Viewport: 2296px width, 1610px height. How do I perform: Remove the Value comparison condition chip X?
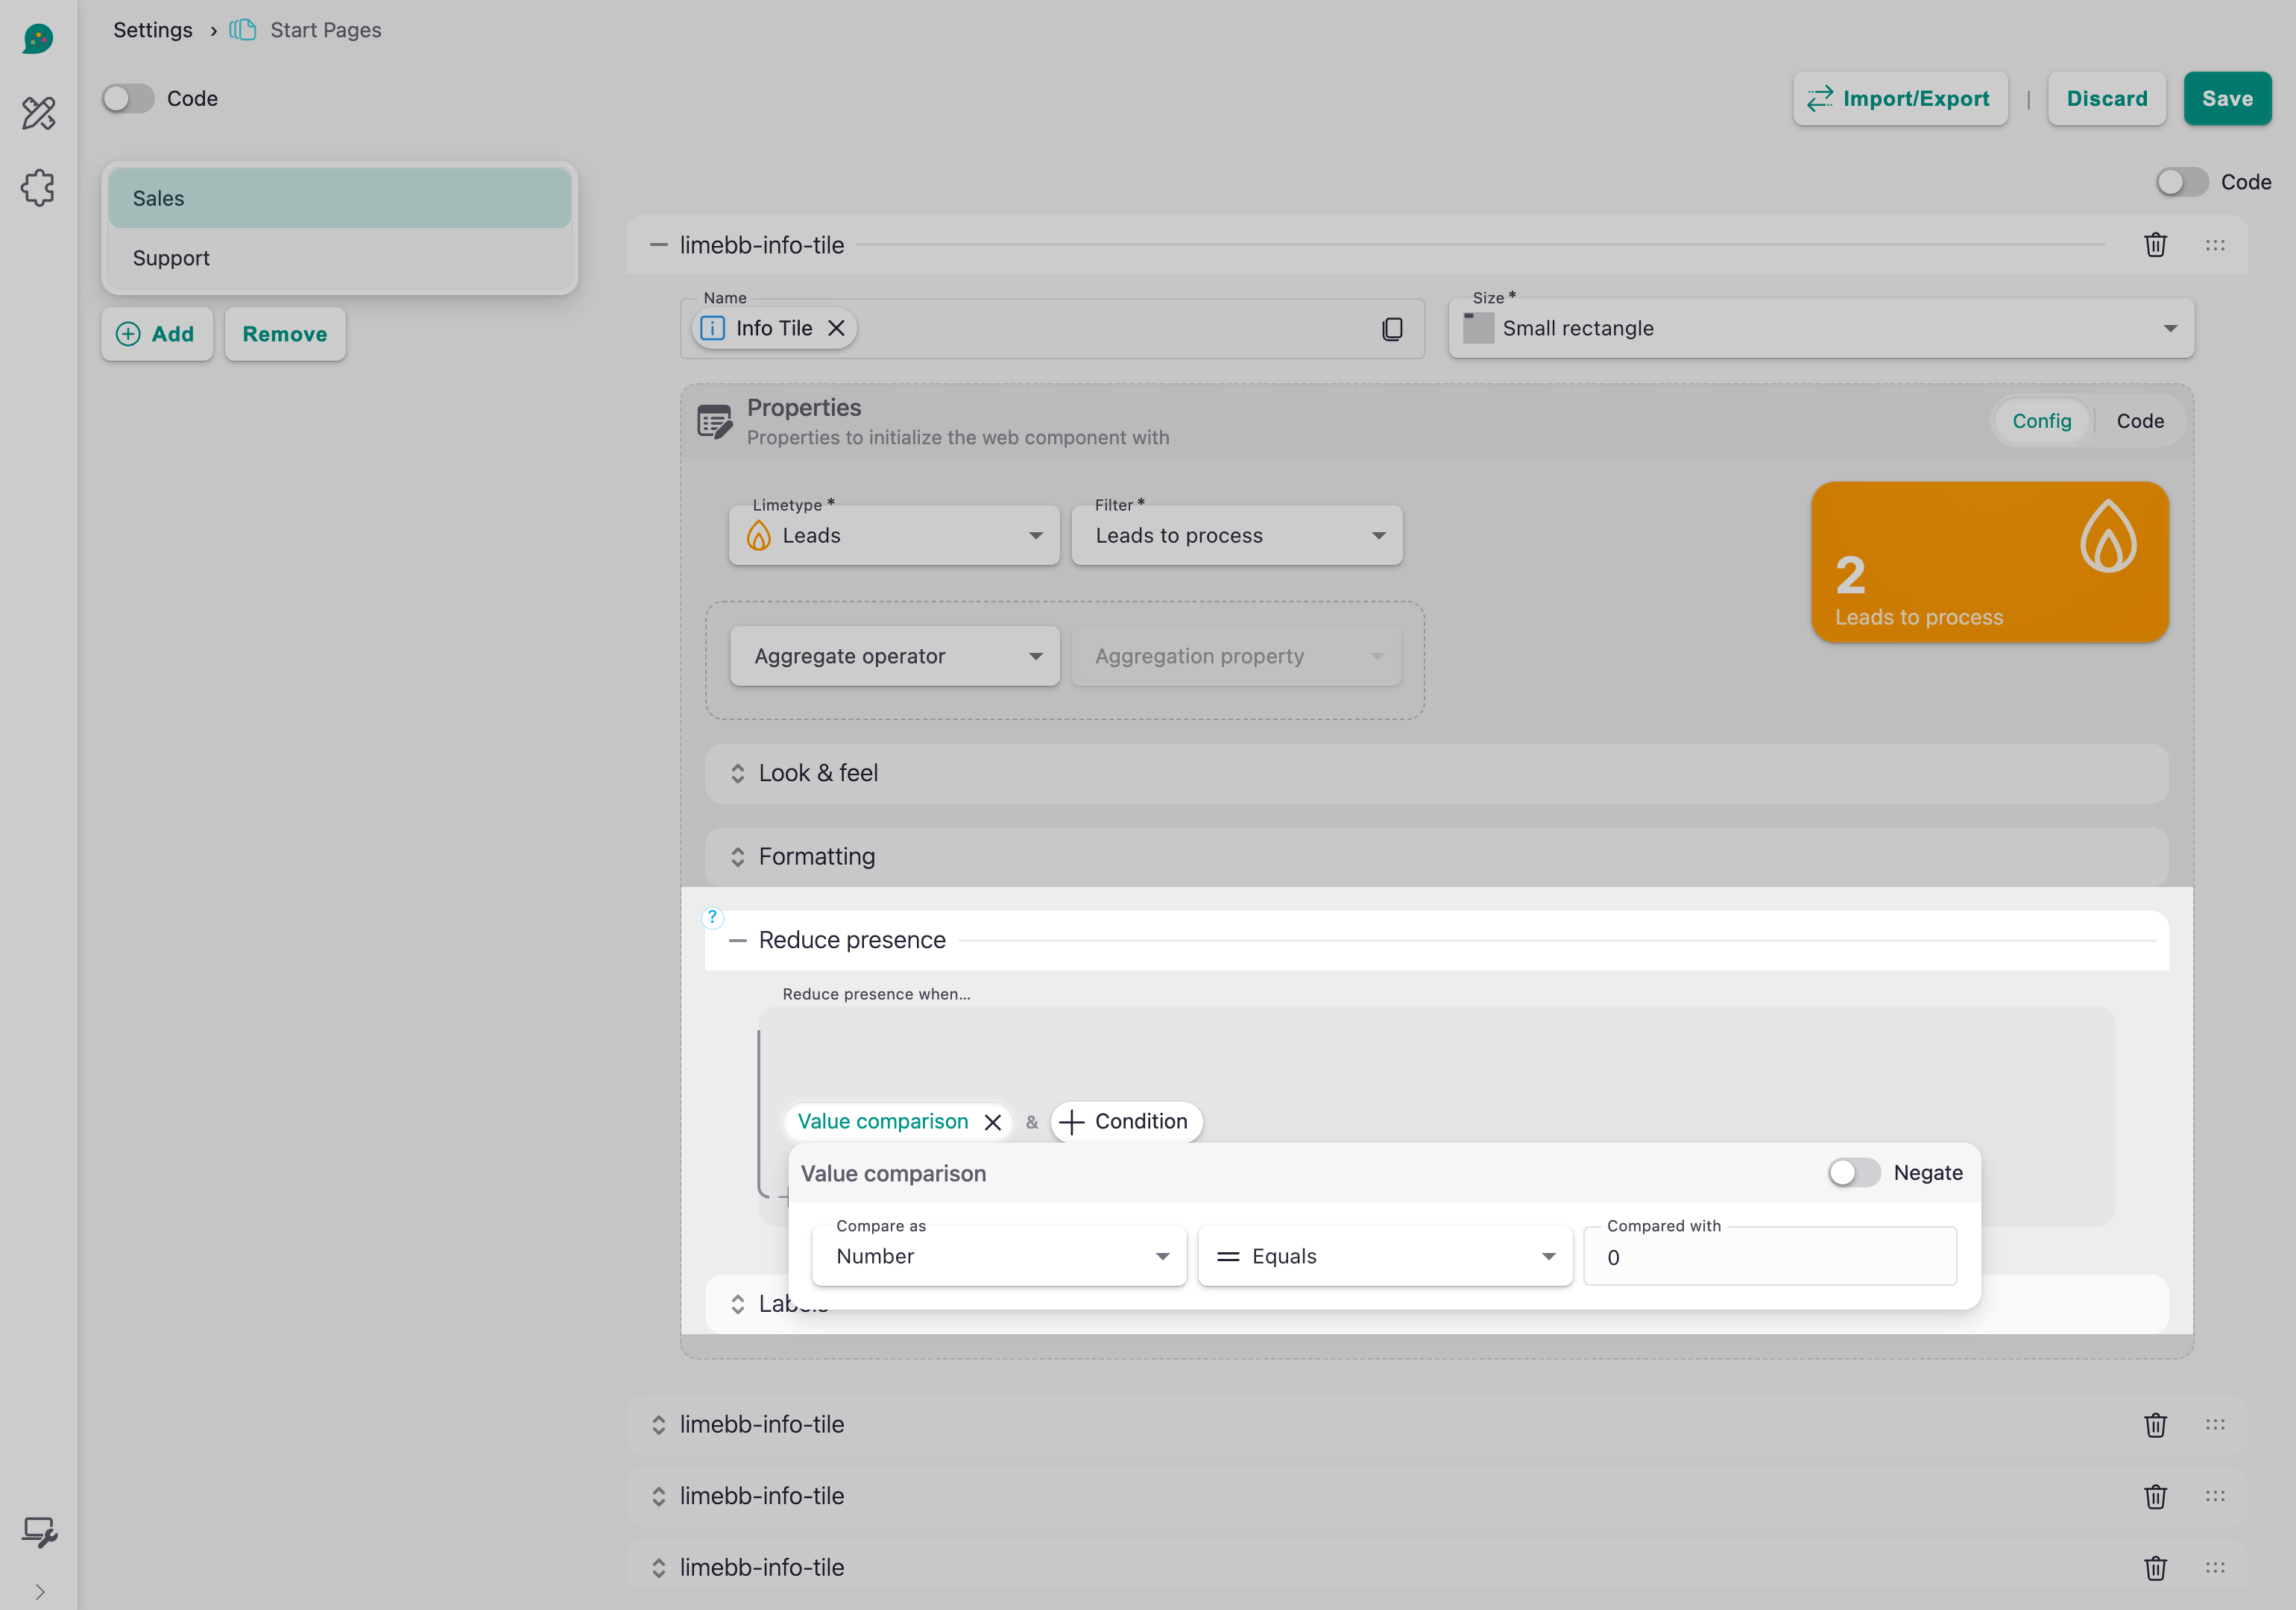992,1122
